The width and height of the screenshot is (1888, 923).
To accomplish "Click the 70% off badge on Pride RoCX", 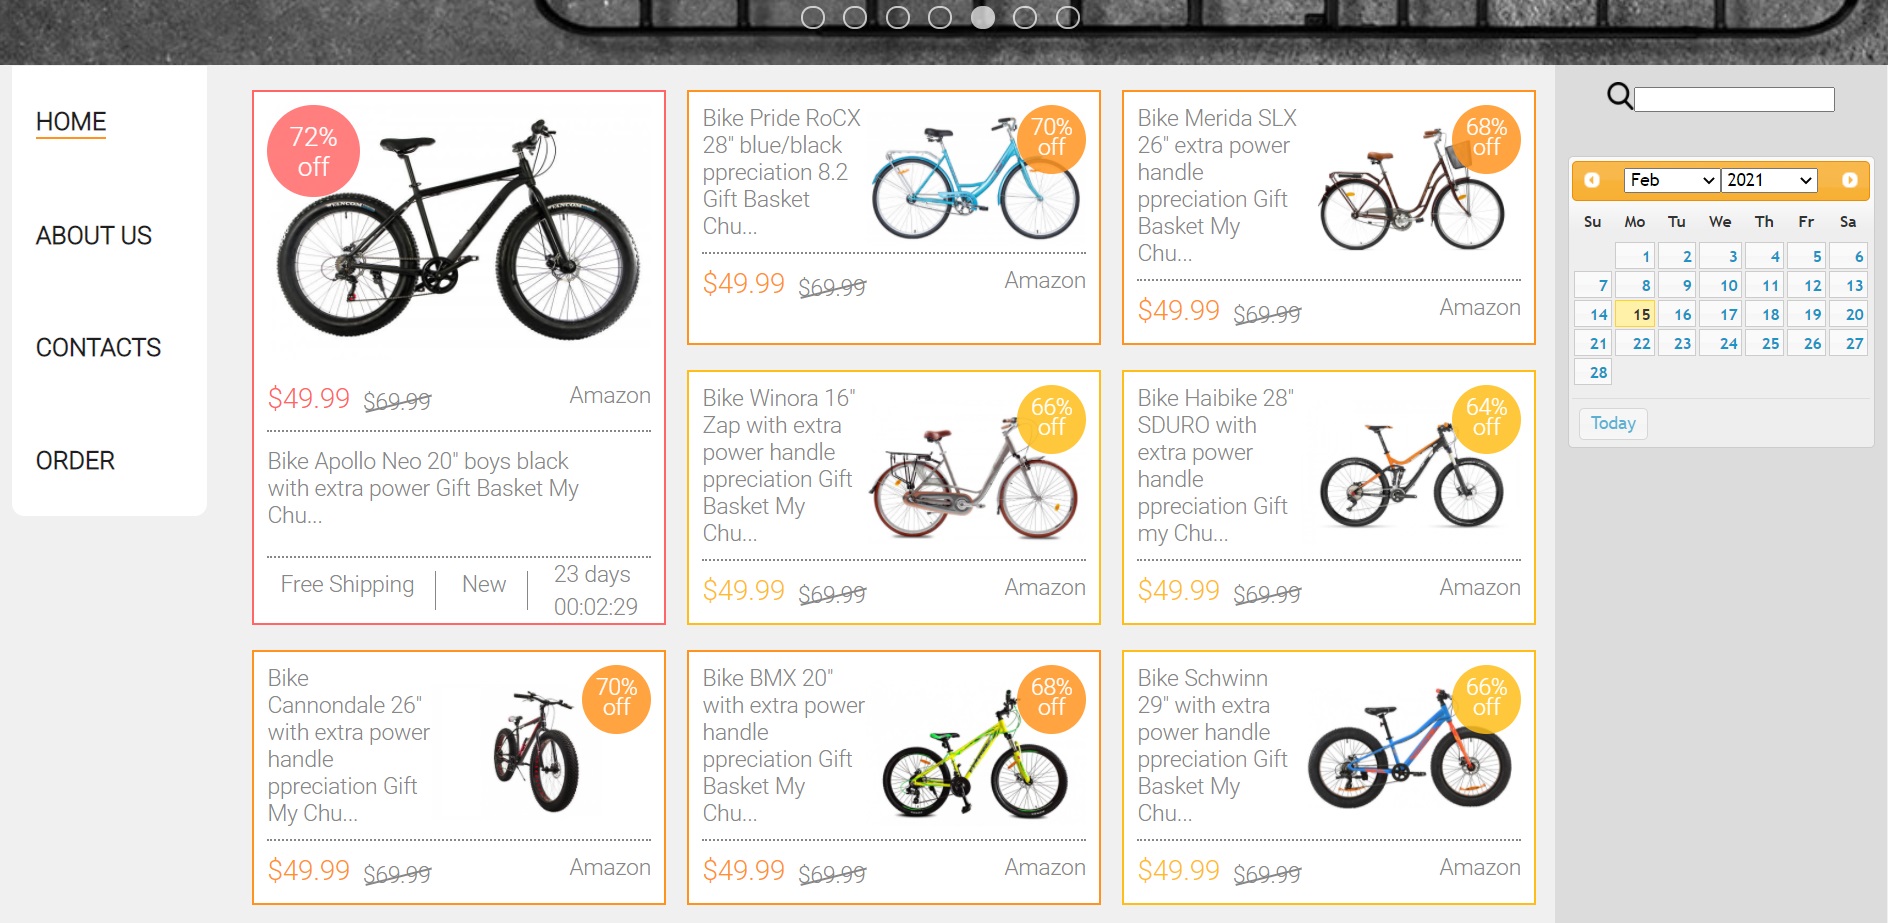I will click(1051, 138).
